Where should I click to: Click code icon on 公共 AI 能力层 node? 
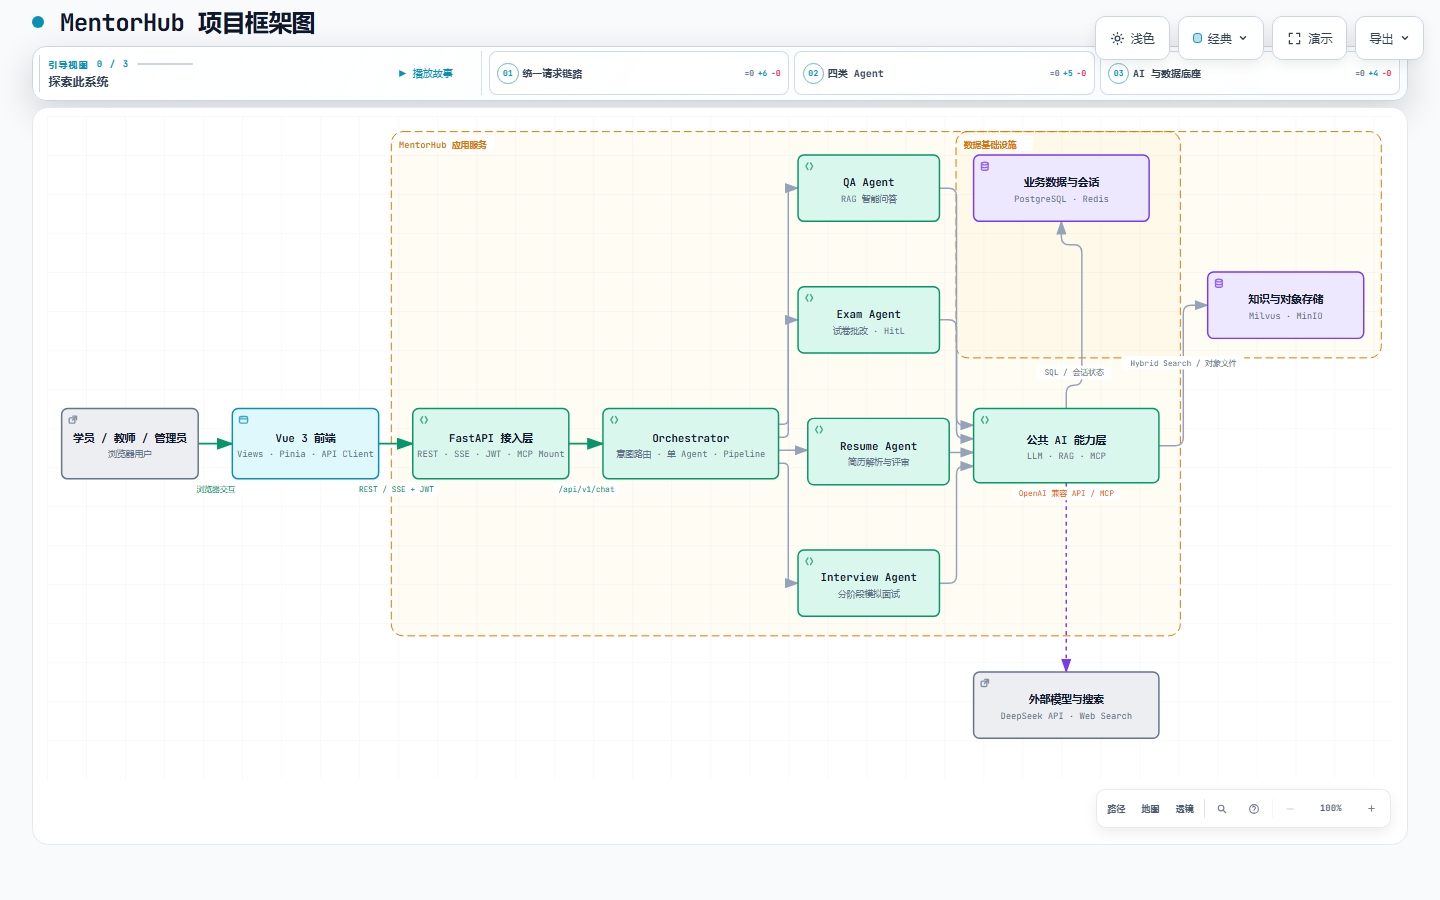(985, 420)
